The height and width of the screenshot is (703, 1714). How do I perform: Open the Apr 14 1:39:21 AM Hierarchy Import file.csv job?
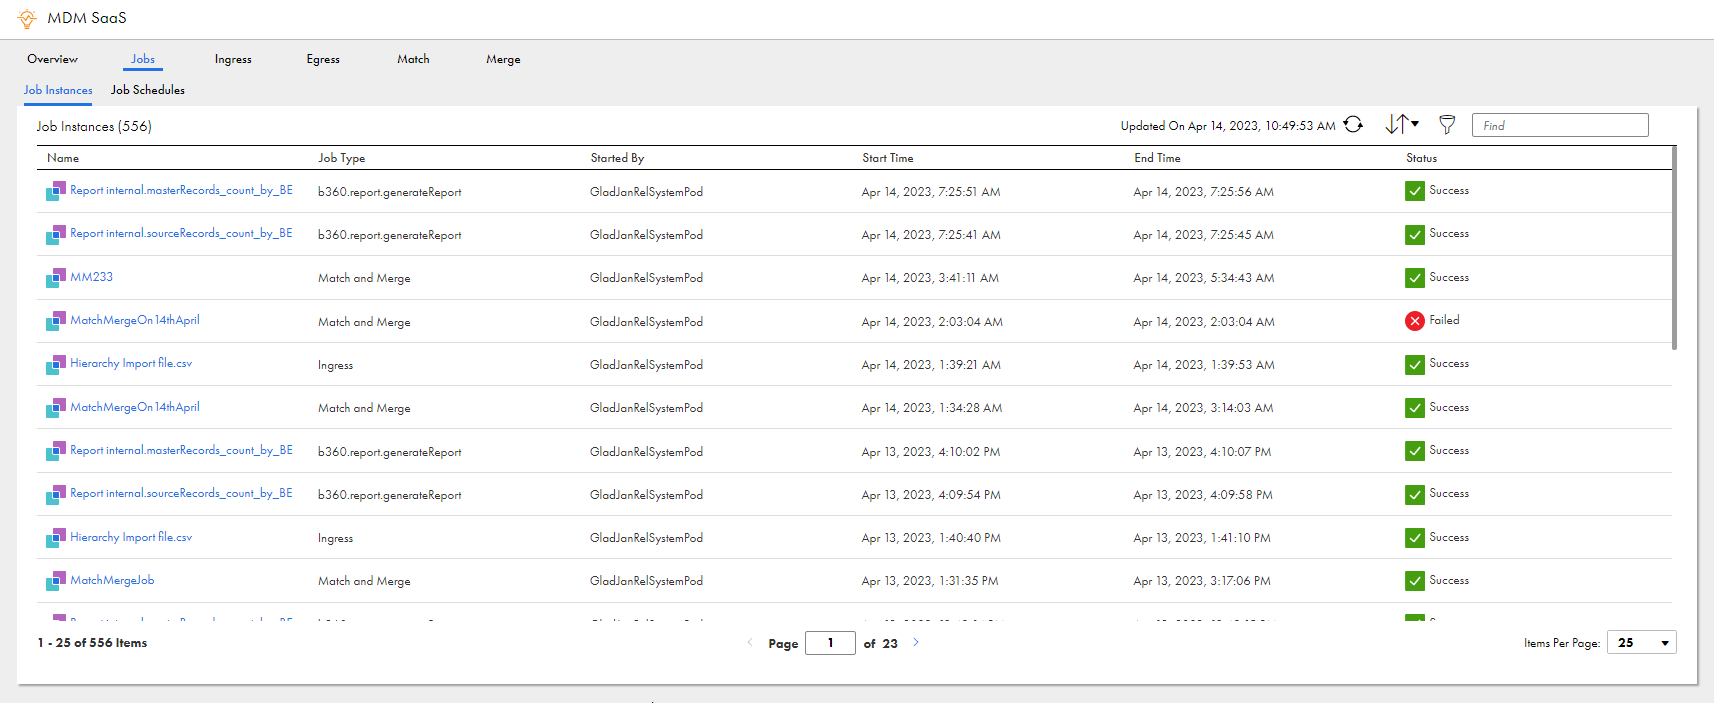tap(131, 363)
